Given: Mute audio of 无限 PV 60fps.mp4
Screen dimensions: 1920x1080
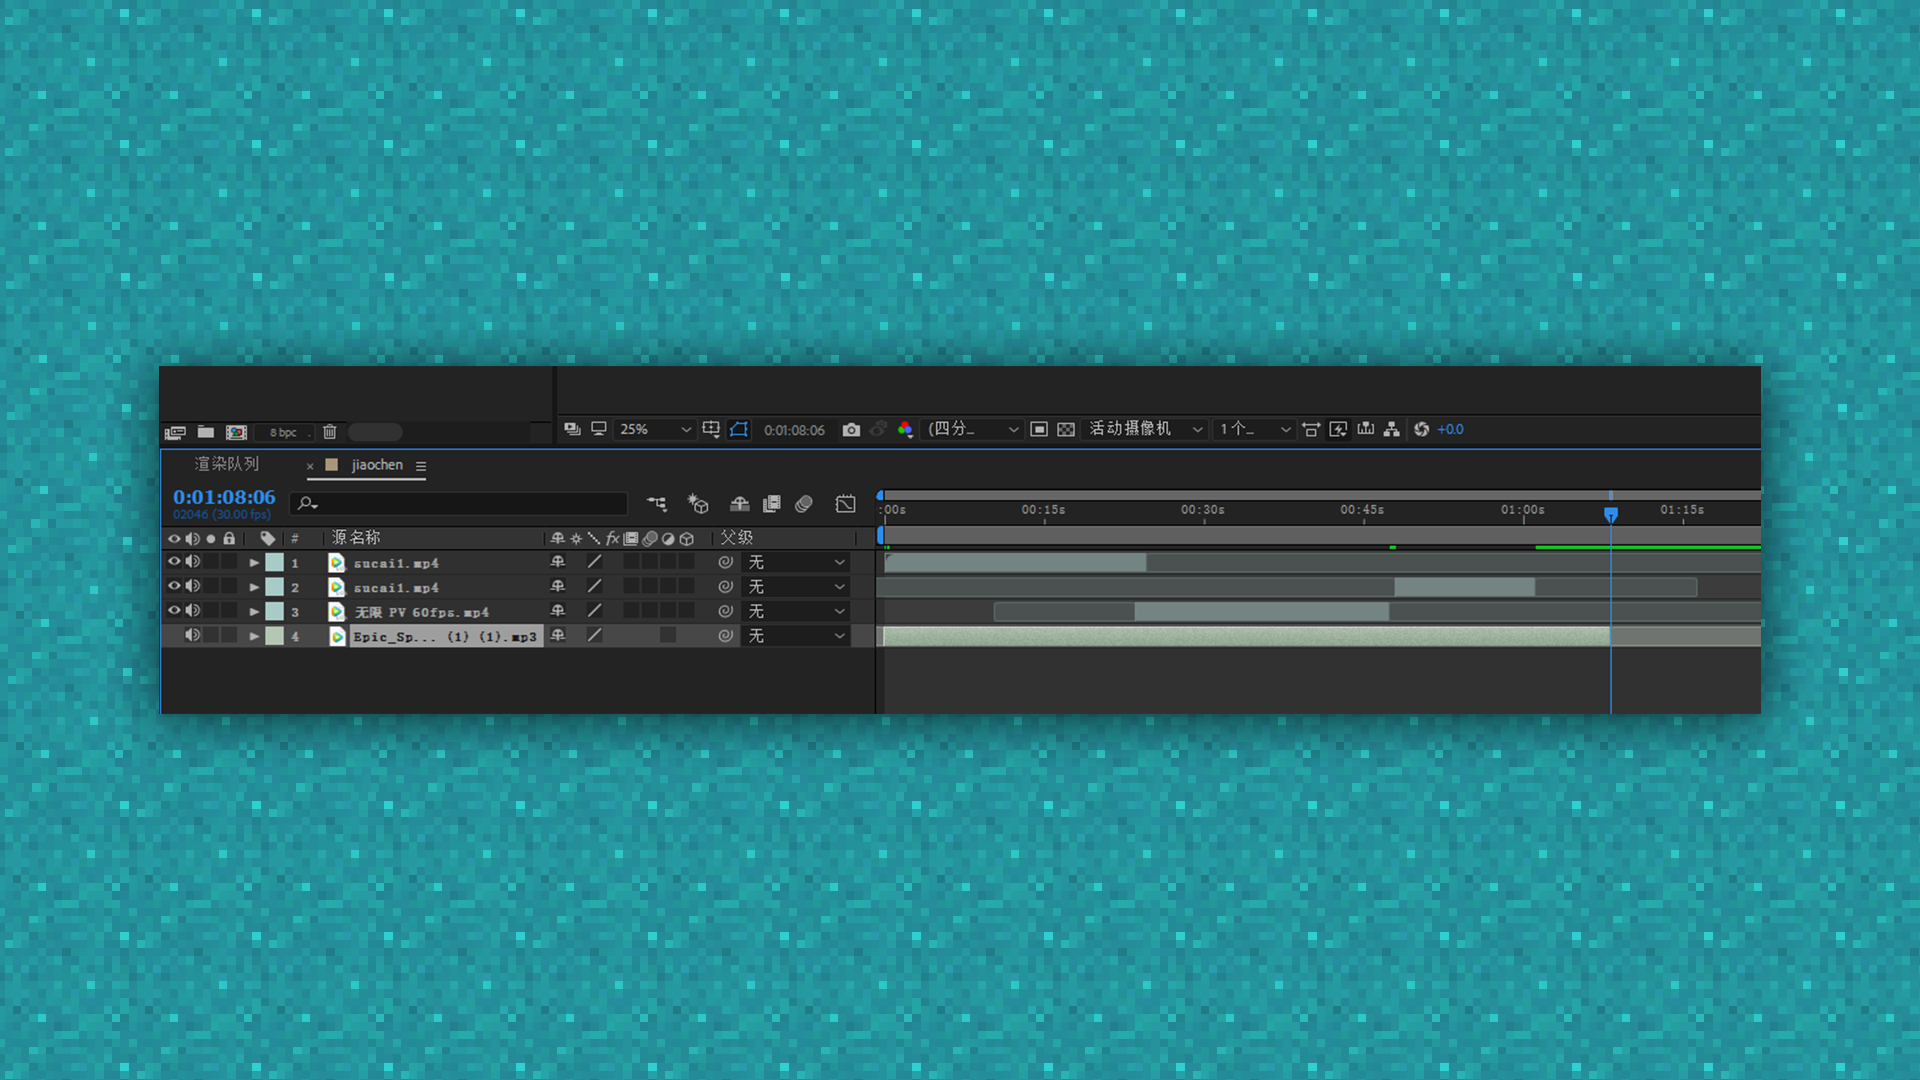Looking at the screenshot, I should 193,610.
